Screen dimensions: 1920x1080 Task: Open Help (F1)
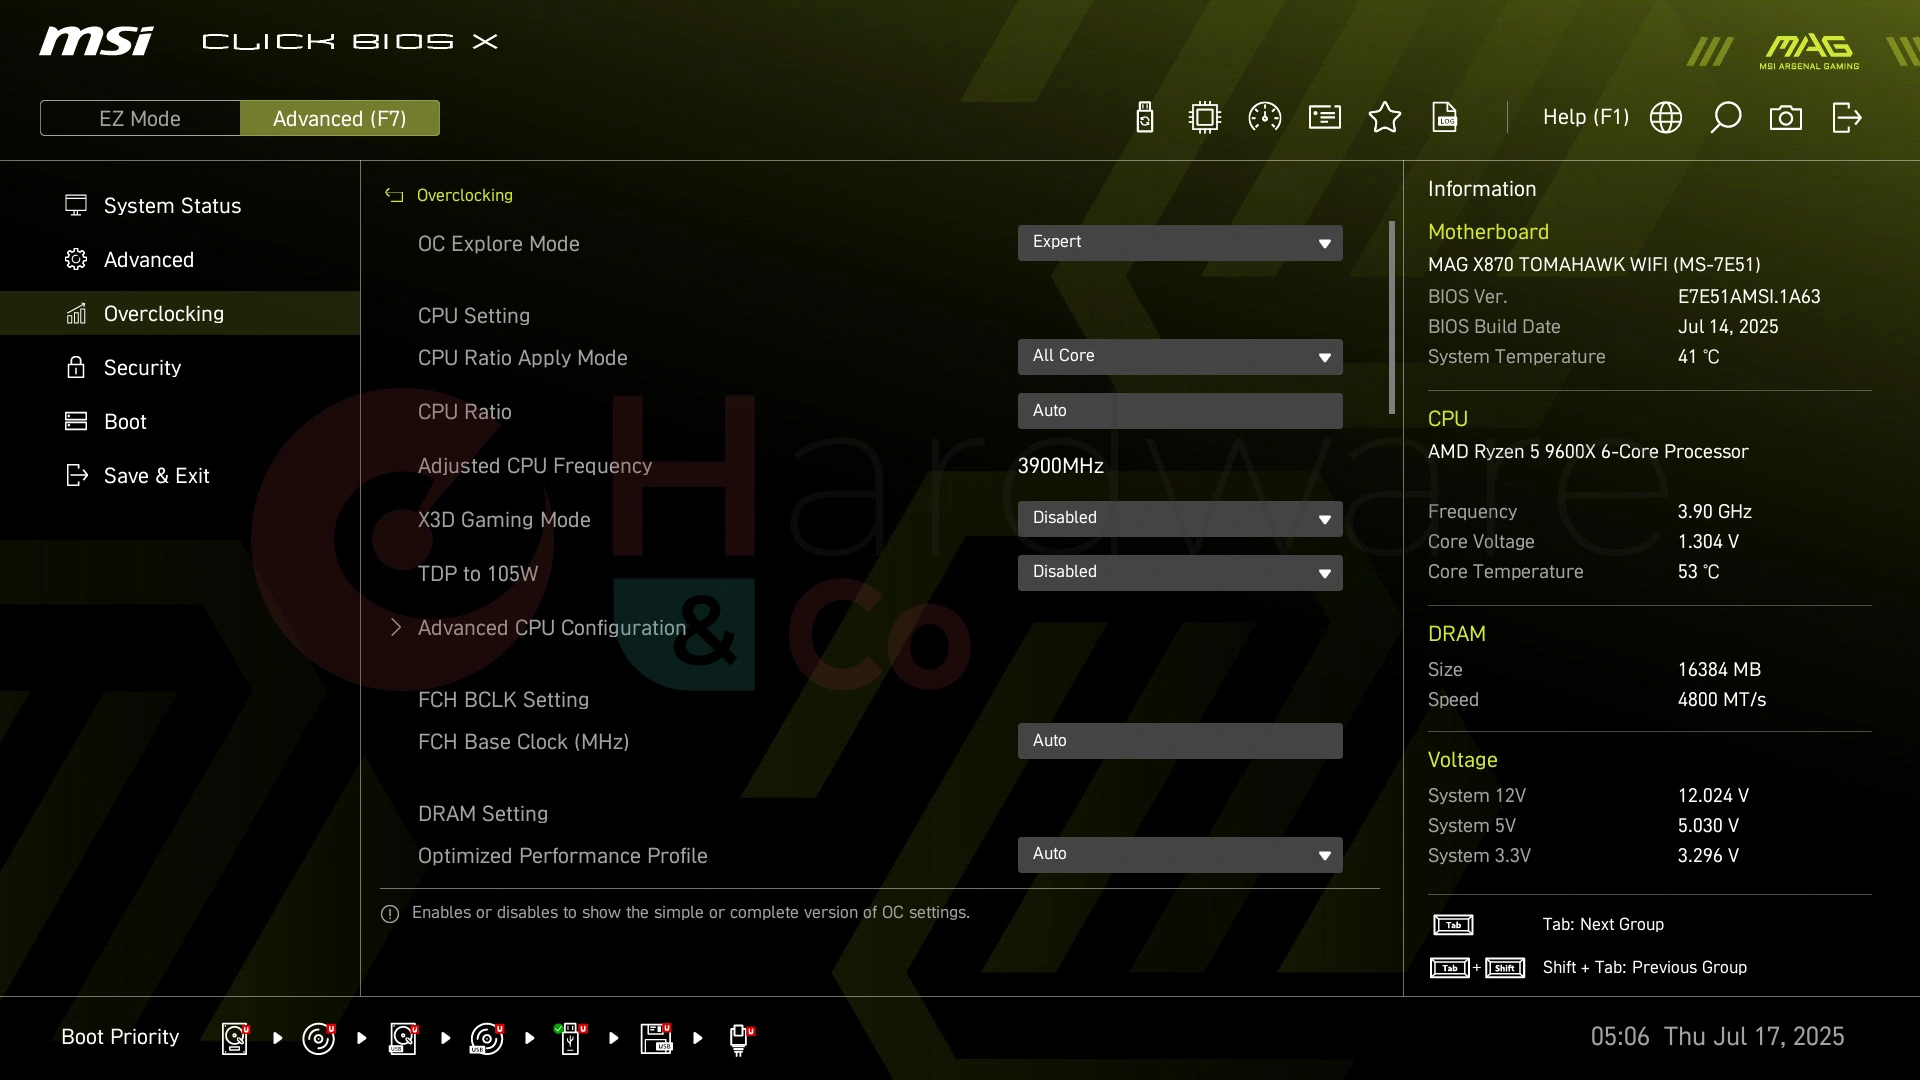click(1585, 118)
